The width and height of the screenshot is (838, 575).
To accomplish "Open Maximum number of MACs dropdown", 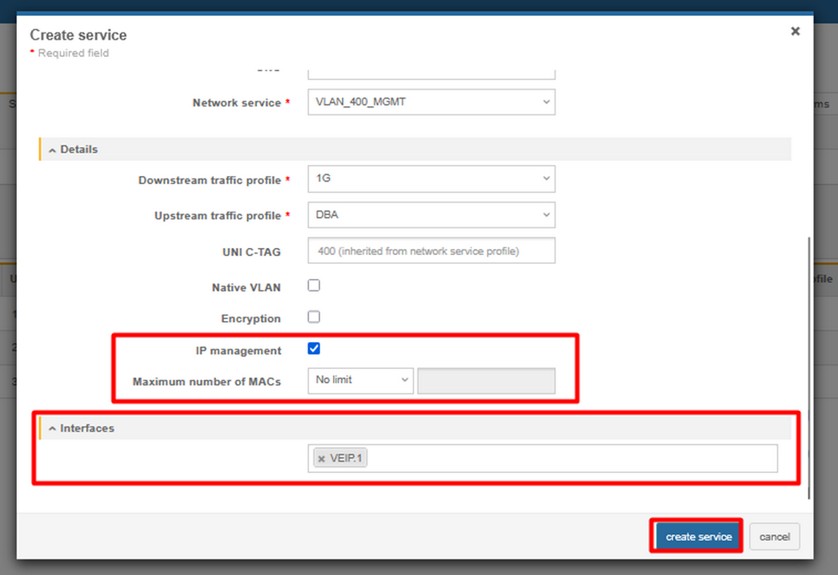I will tap(360, 381).
